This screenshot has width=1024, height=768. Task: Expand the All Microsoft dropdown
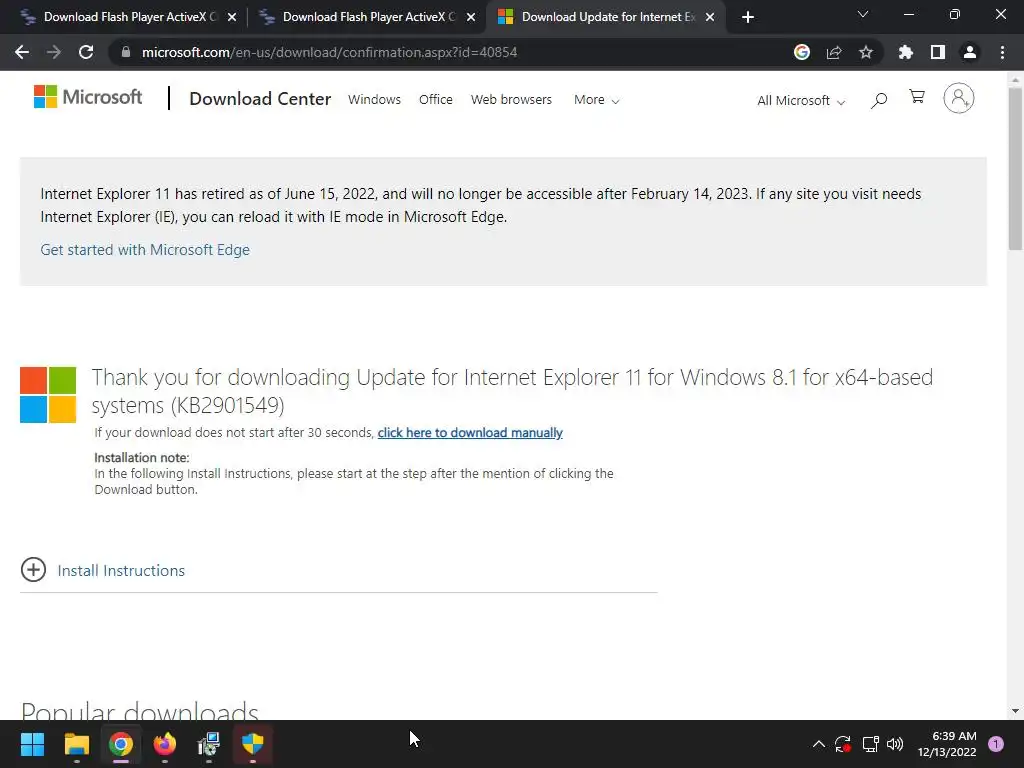(x=801, y=101)
